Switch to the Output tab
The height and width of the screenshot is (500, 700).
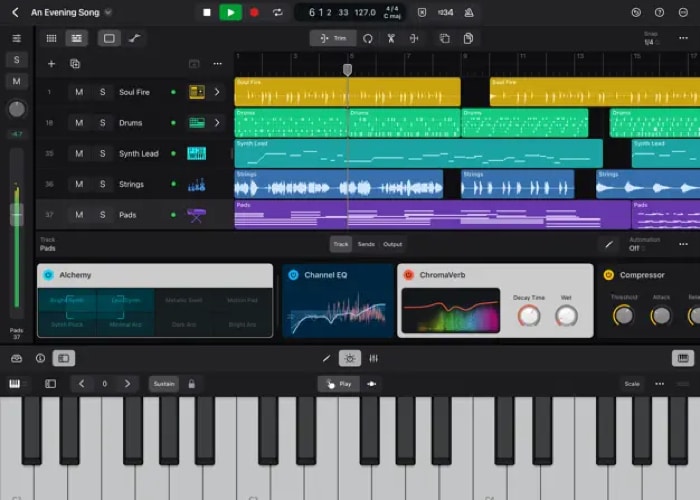click(x=393, y=244)
